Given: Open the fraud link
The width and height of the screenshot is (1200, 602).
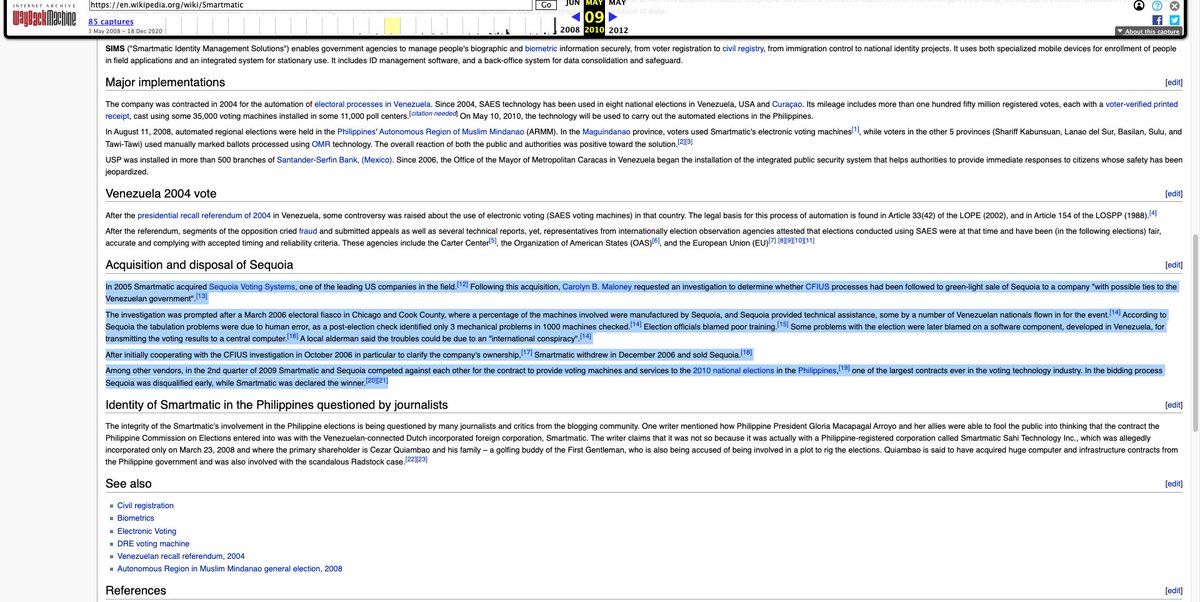Looking at the screenshot, I should 308,232.
